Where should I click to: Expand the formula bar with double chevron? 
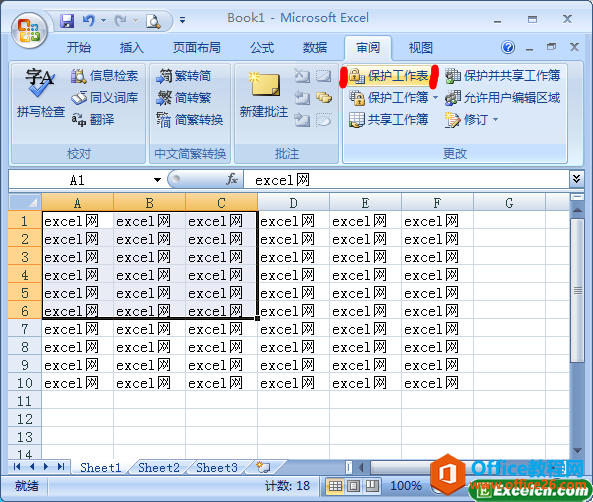click(576, 179)
